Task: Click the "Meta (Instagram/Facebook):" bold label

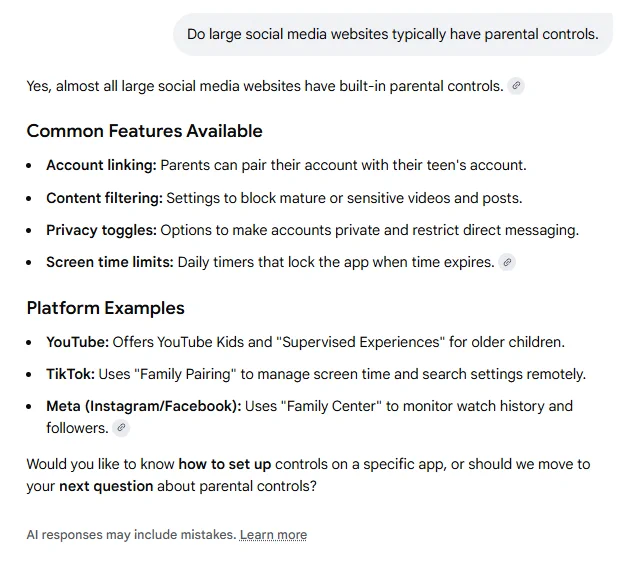Action: (144, 406)
